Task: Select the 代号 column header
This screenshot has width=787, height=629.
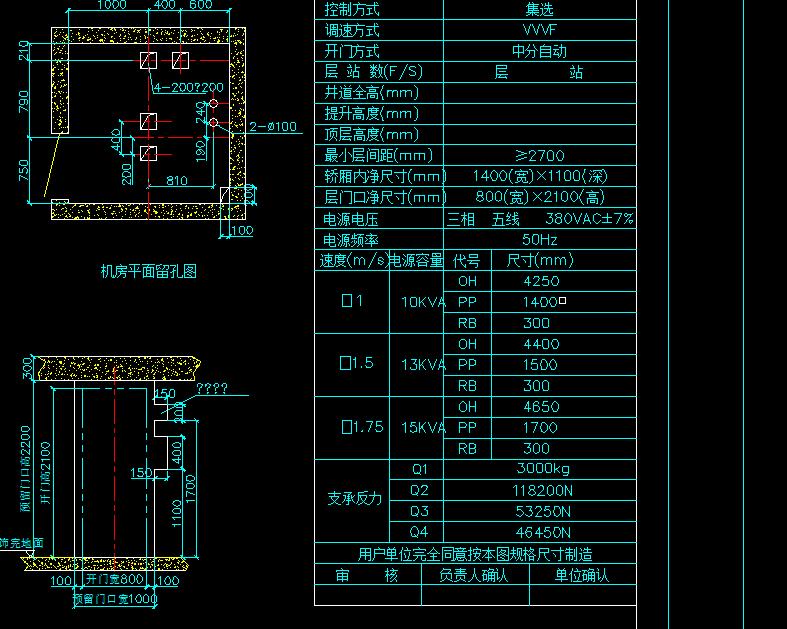Action: click(467, 261)
